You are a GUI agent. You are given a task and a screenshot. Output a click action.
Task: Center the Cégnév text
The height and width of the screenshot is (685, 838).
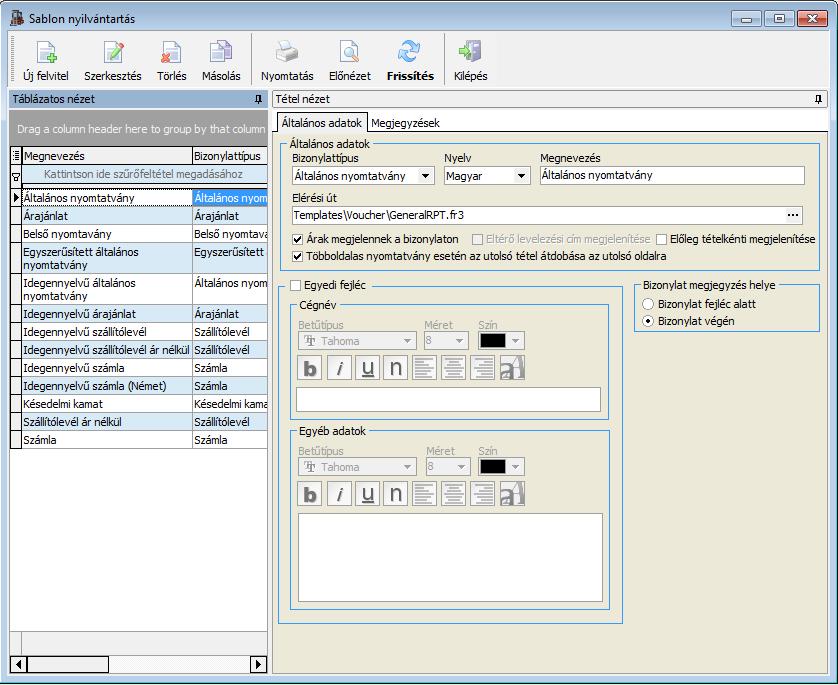[454, 368]
